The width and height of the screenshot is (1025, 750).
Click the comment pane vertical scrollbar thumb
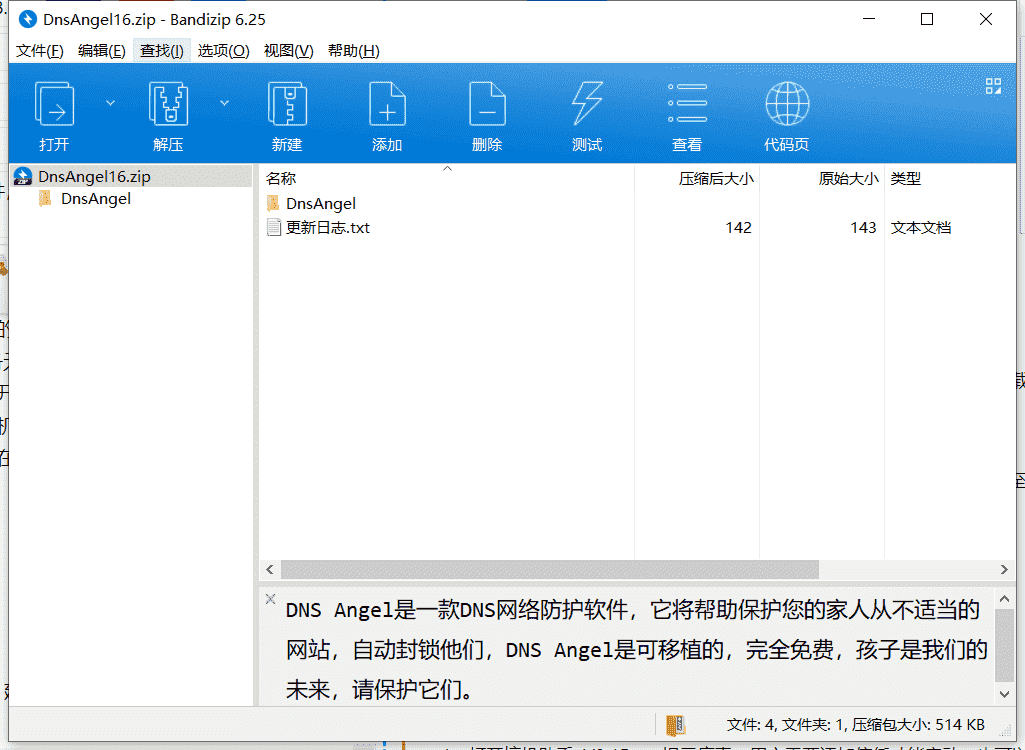tap(1005, 645)
